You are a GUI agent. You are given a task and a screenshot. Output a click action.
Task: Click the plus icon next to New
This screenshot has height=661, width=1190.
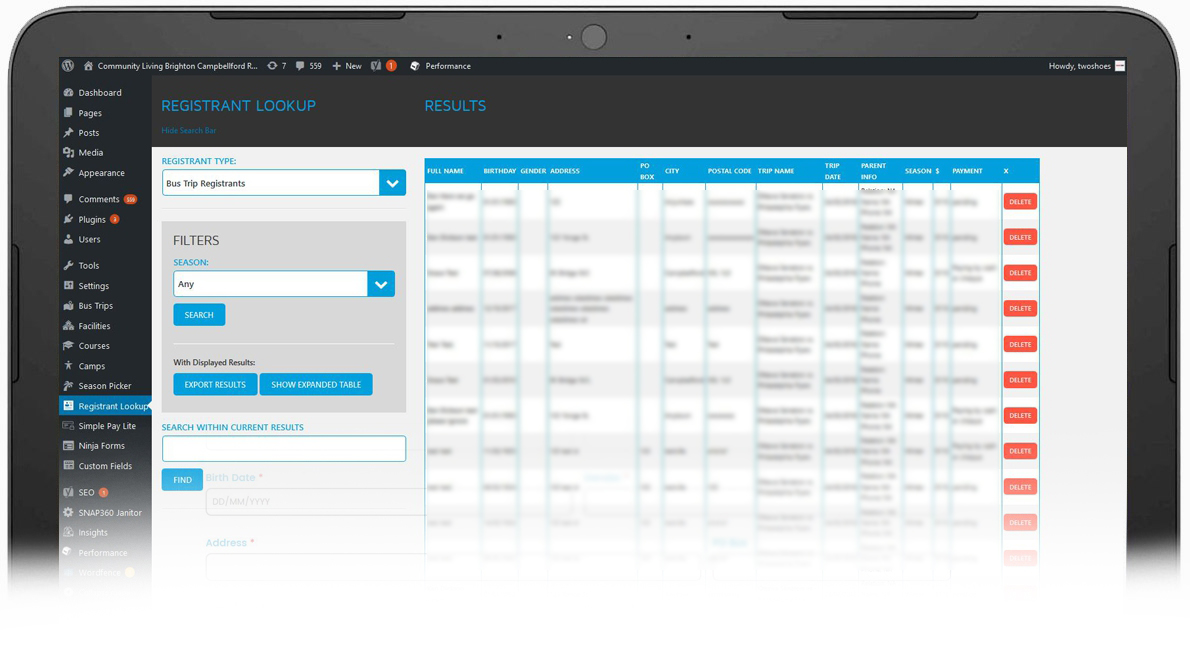336,66
